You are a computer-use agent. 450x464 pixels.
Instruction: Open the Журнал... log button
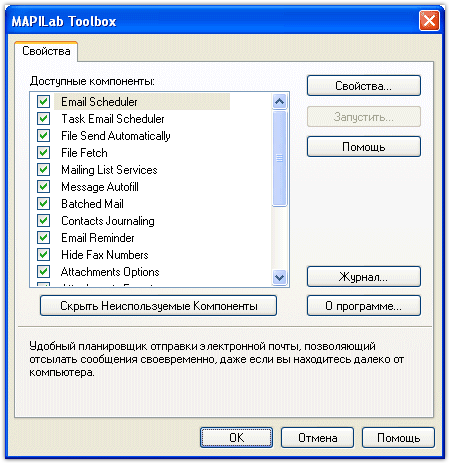tap(364, 277)
